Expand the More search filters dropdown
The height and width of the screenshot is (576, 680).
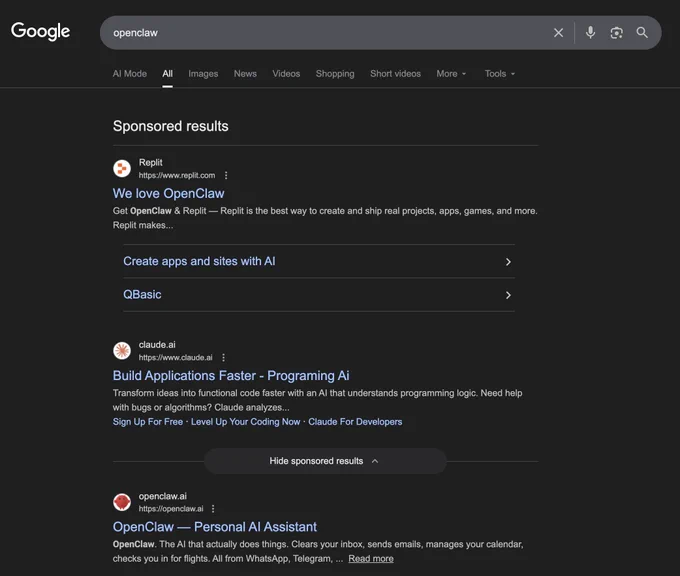point(451,74)
